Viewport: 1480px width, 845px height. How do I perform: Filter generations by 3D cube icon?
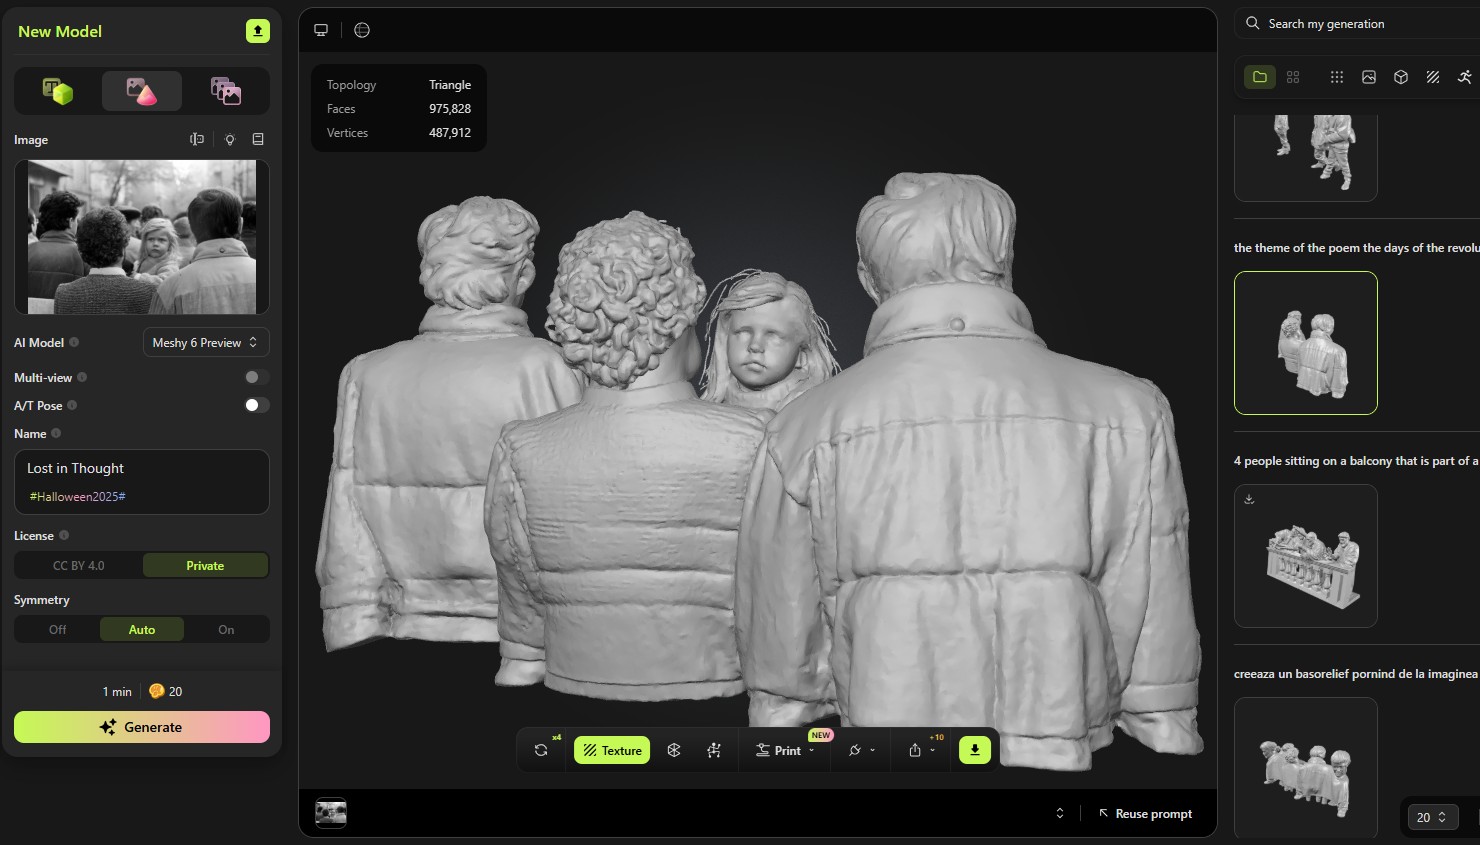coord(1401,77)
